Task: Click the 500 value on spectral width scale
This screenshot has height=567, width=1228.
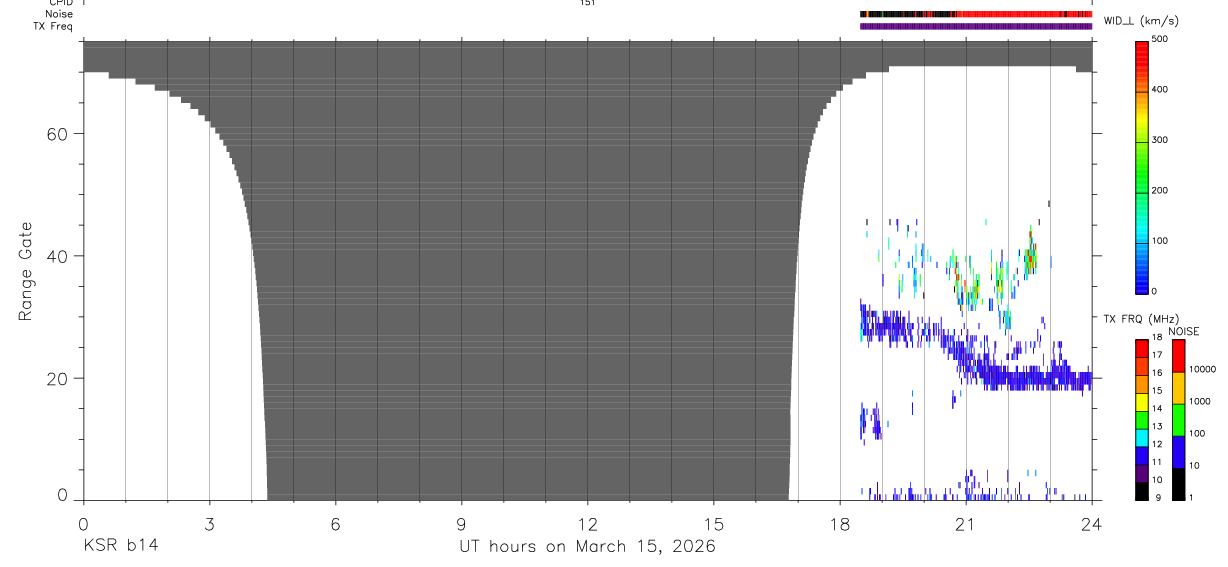Action: [x=1159, y=39]
